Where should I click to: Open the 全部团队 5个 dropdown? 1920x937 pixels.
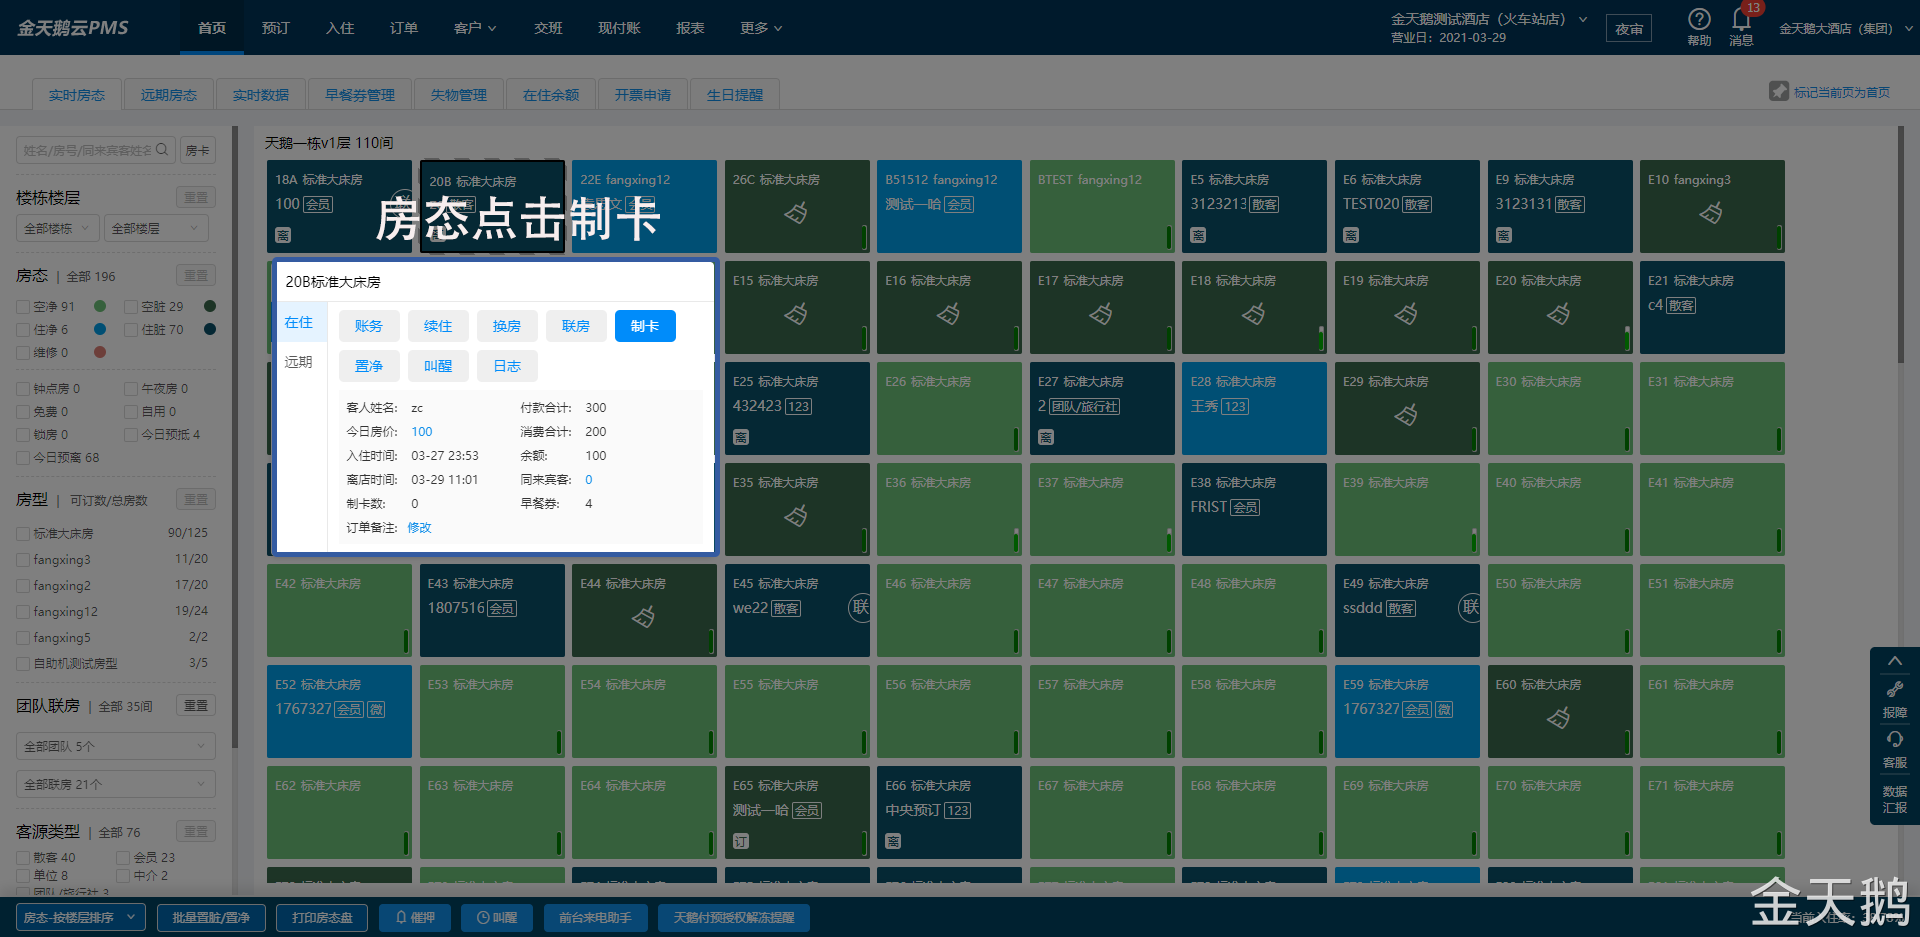pos(116,747)
